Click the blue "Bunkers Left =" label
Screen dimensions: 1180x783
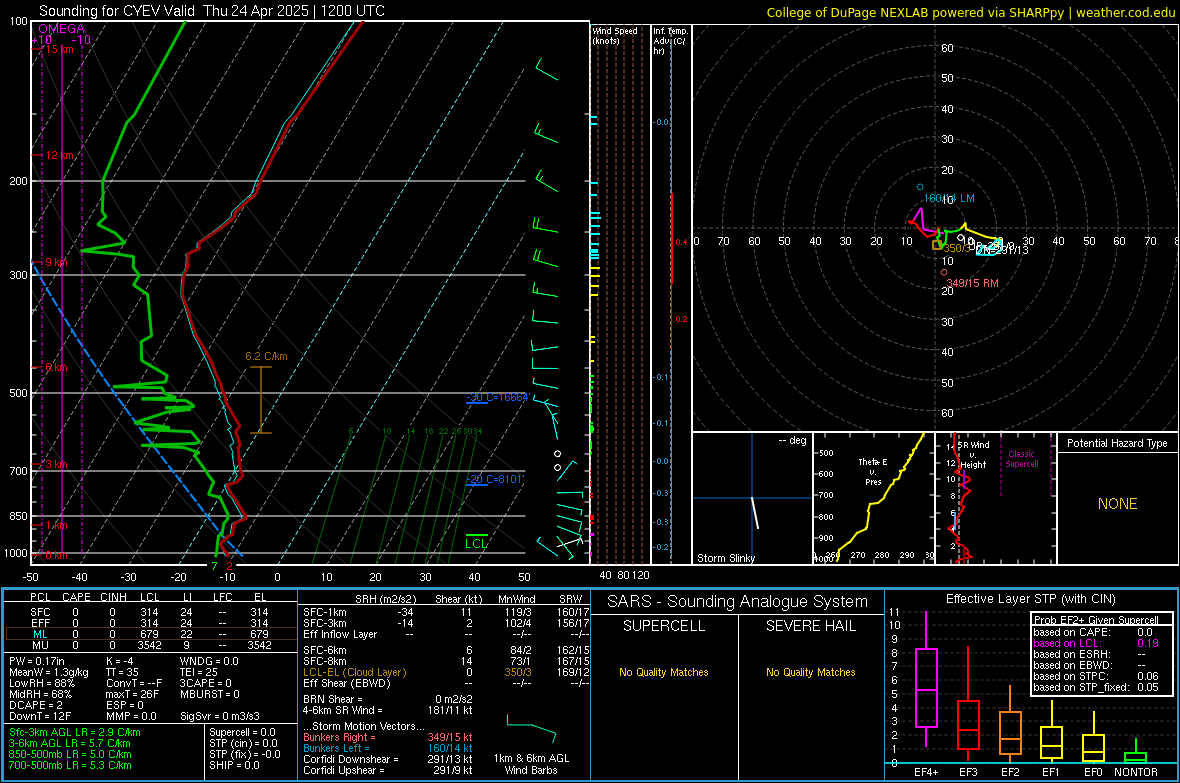tap(336, 748)
